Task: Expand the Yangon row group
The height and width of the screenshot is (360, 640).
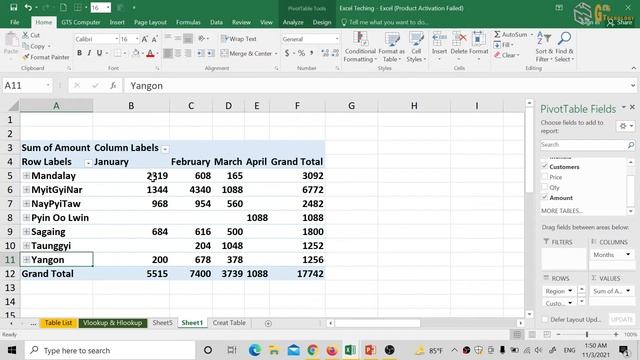Action: [26, 260]
